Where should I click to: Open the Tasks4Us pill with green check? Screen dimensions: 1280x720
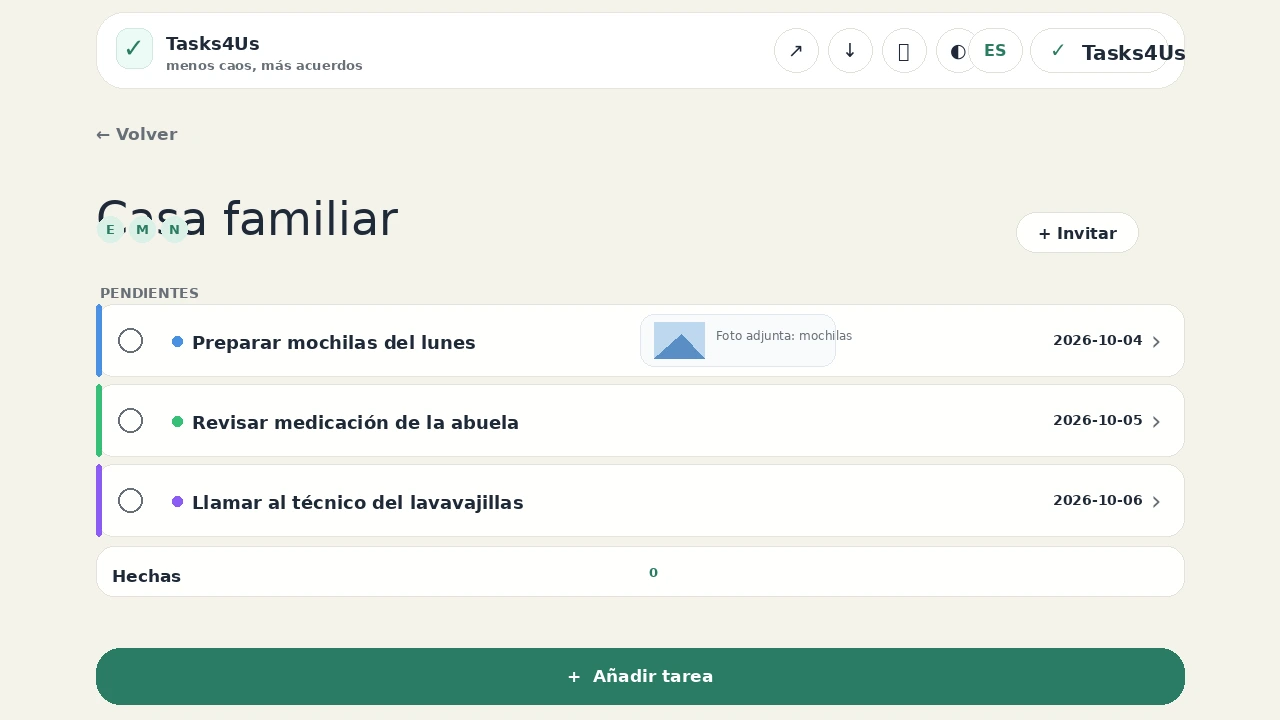tap(1099, 51)
